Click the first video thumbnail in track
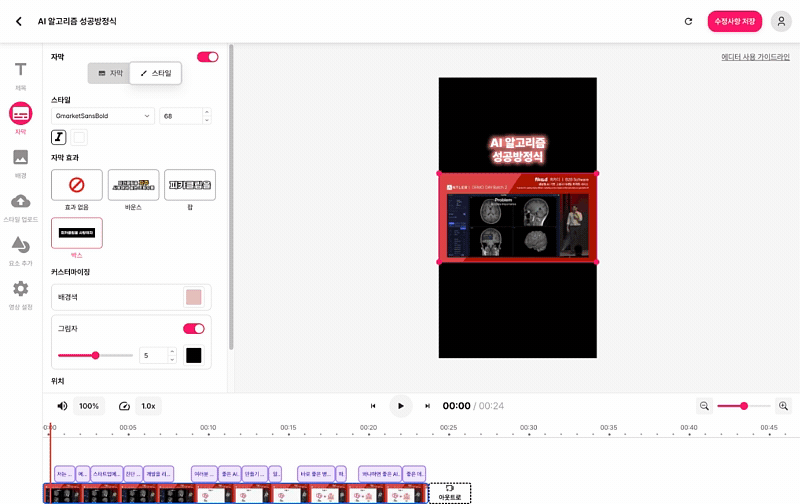Viewport: 800px width, 504px height. click(x=63, y=494)
